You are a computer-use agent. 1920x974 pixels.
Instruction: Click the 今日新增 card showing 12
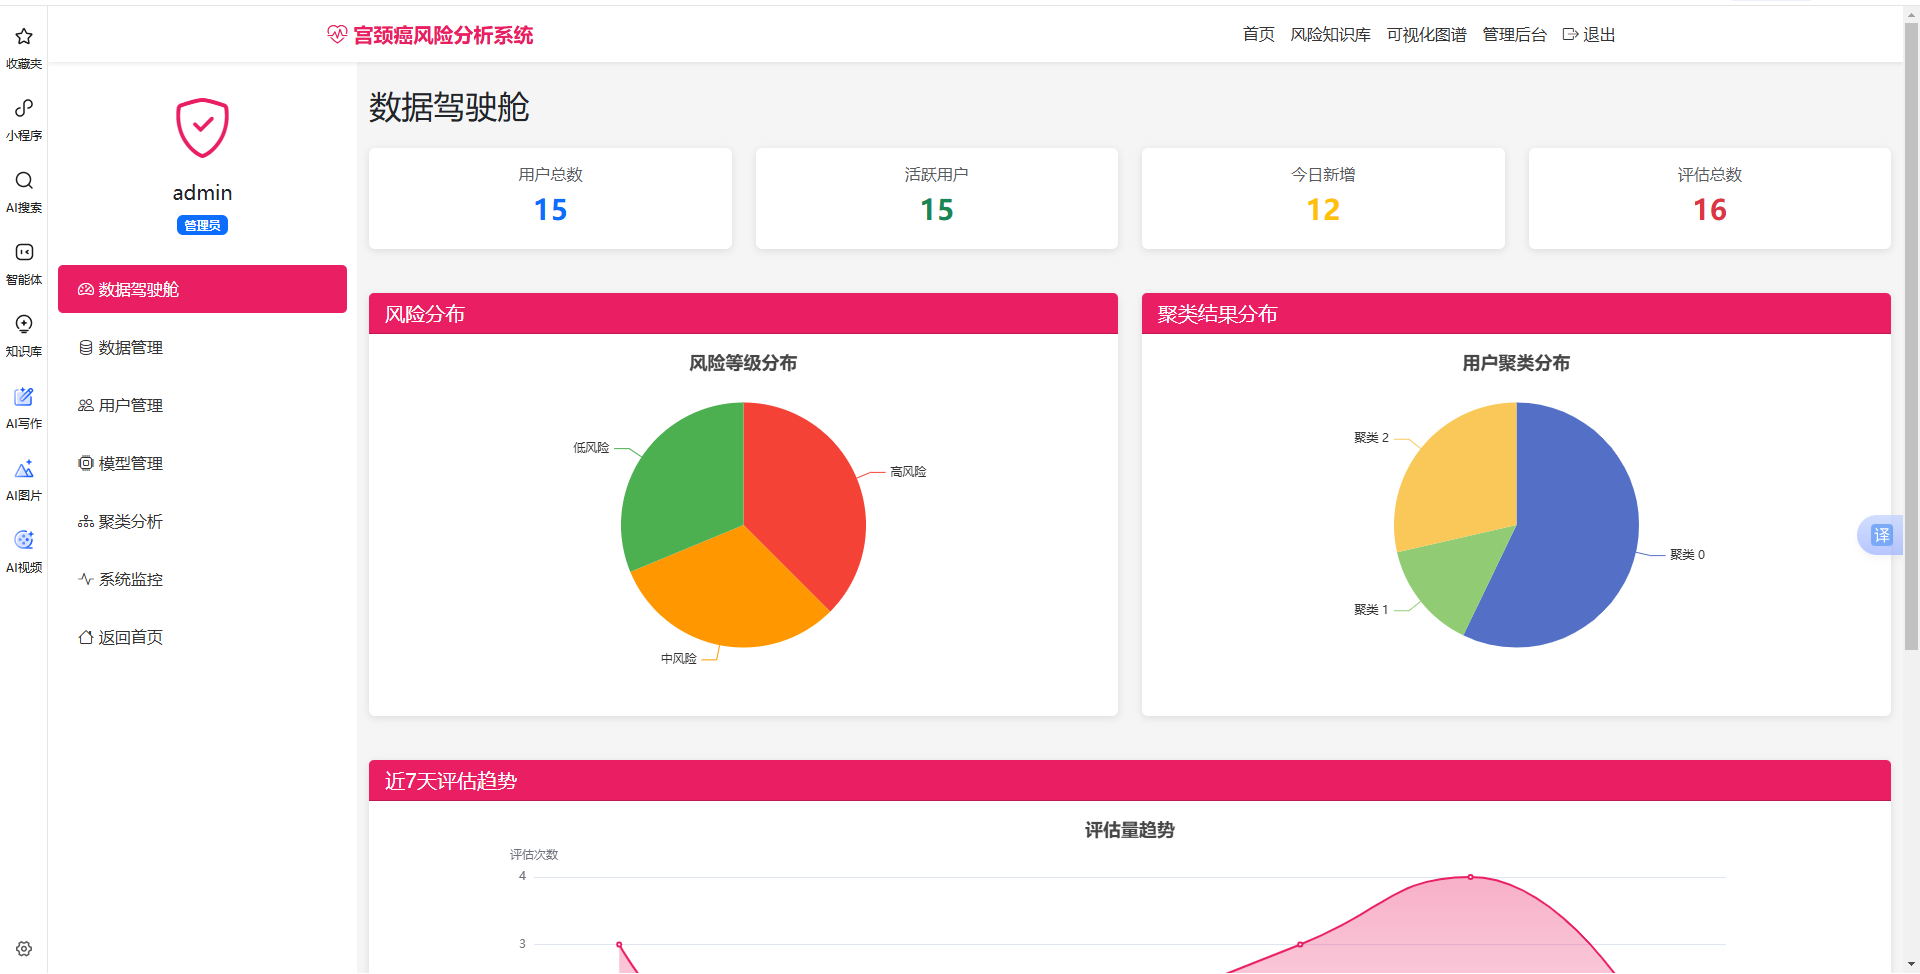click(x=1323, y=198)
